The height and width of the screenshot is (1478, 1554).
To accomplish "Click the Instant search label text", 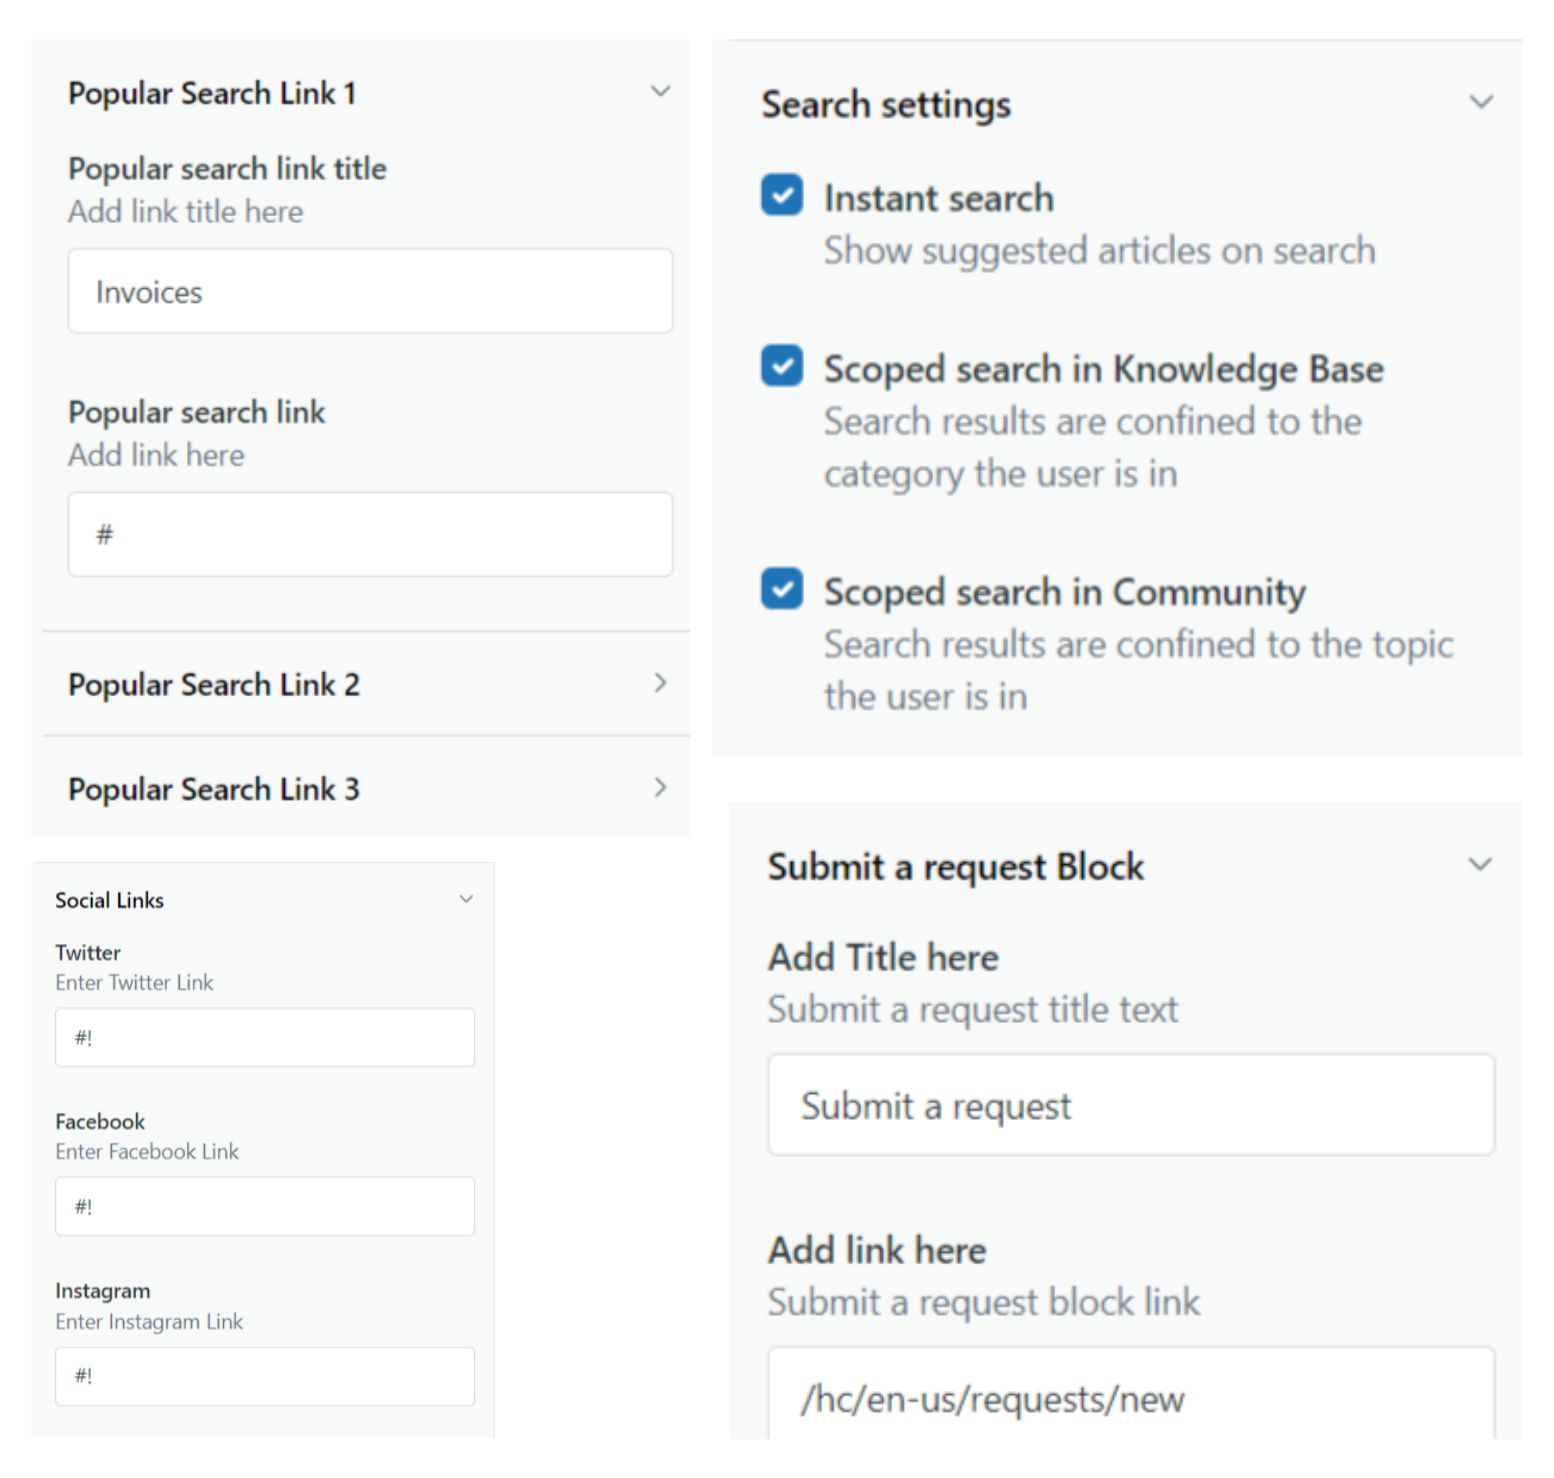I will (x=938, y=198).
